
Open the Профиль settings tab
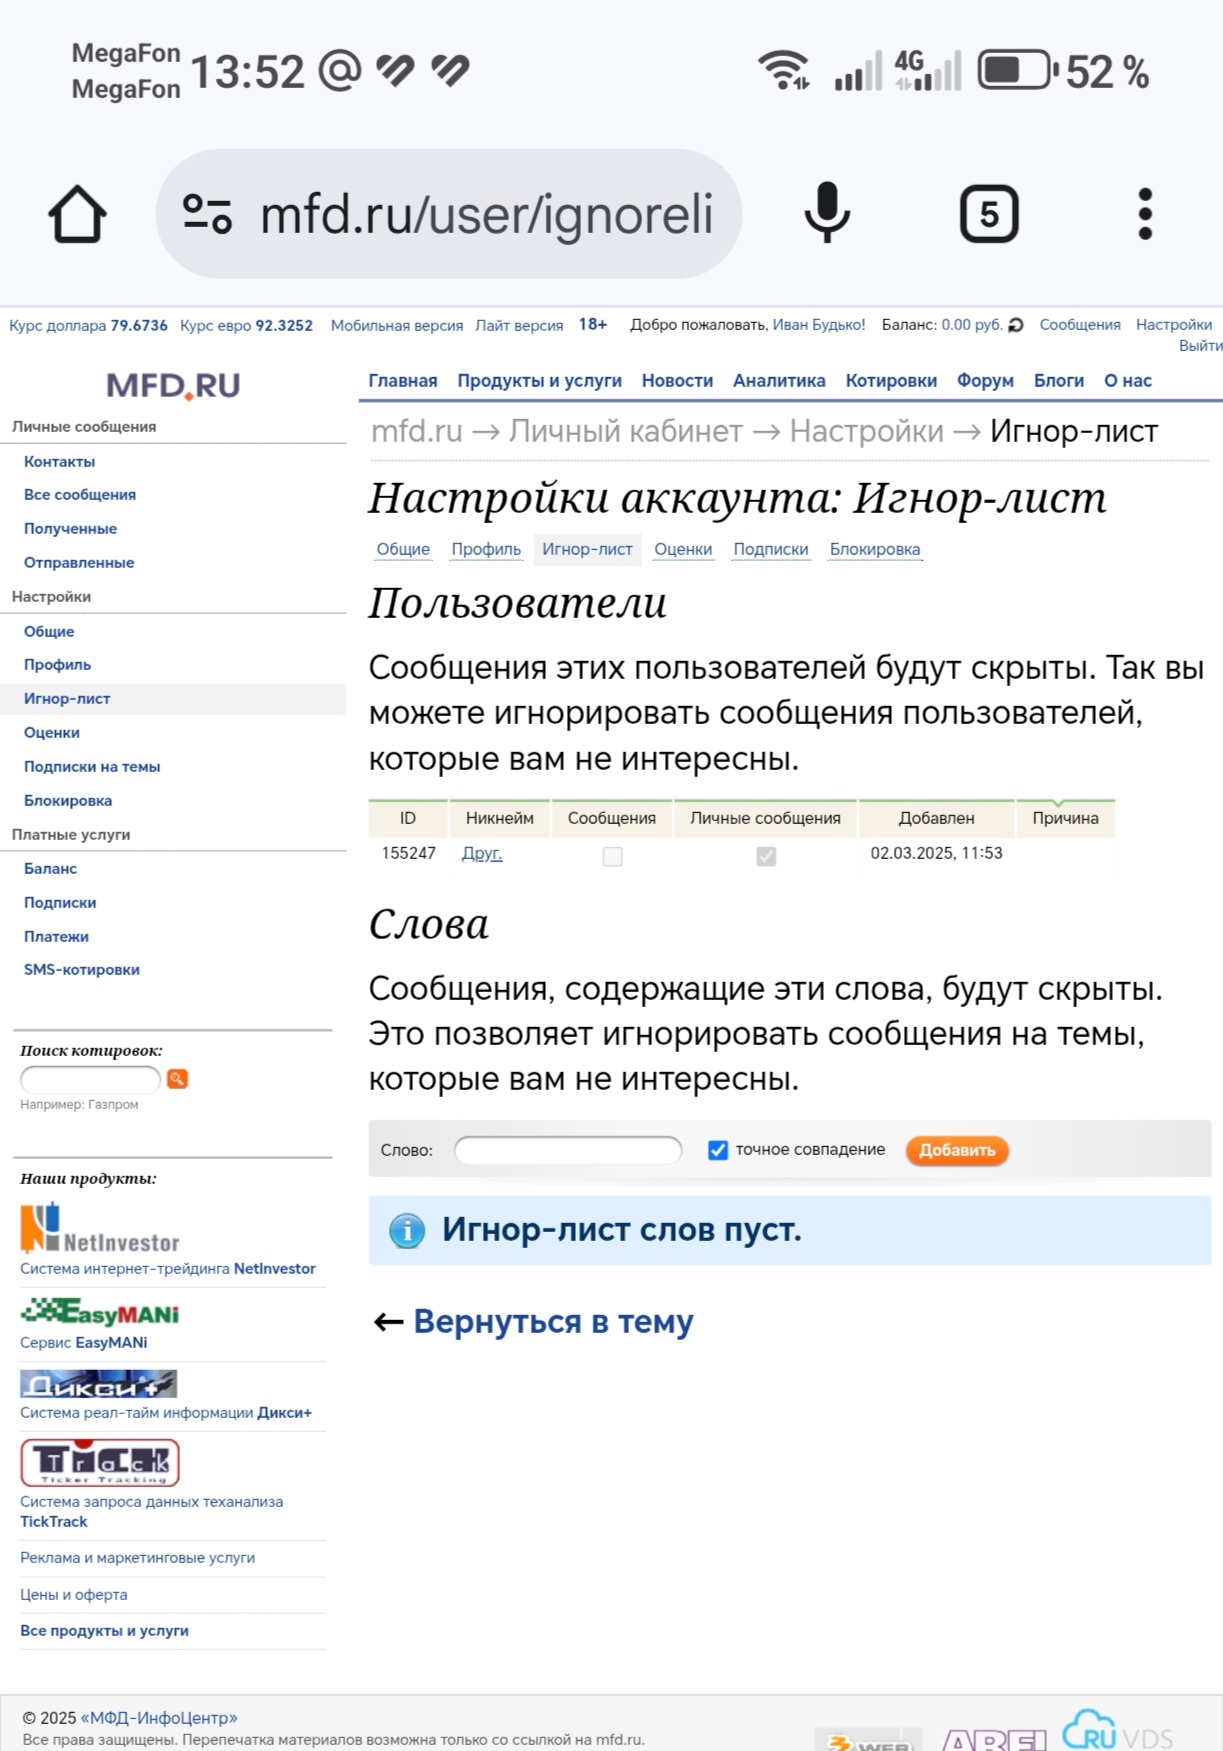[x=486, y=549]
